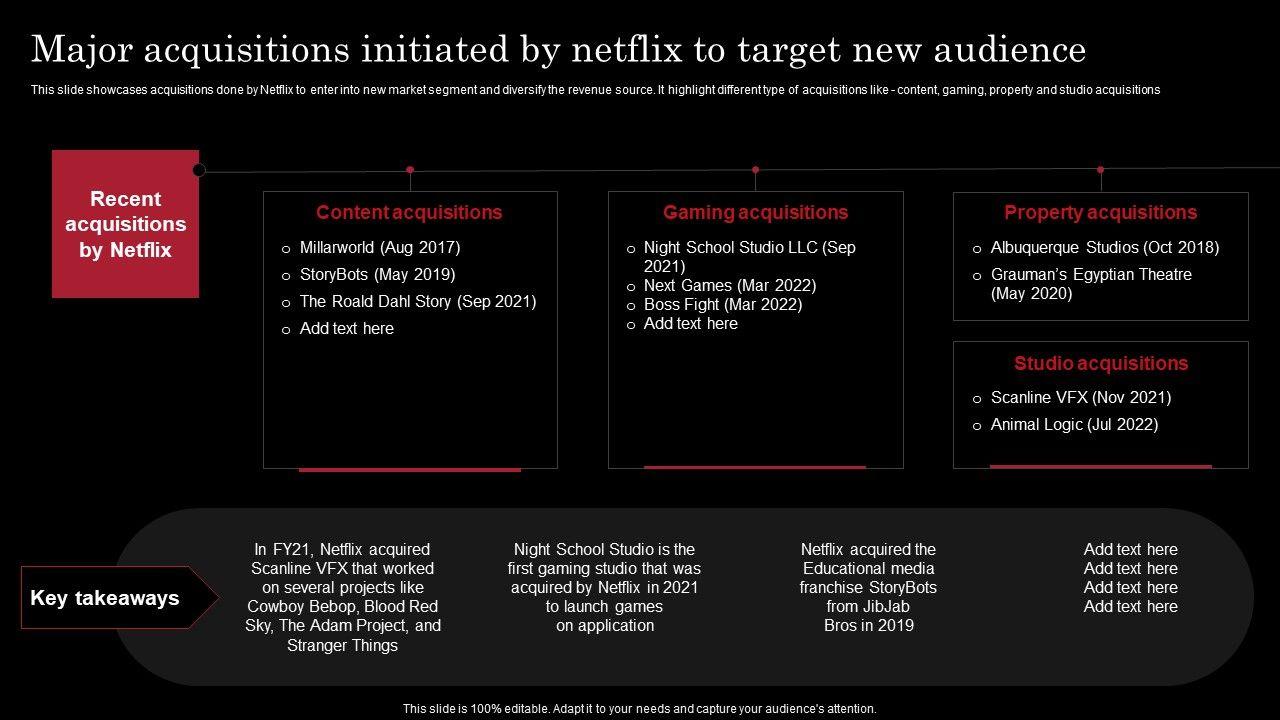Image resolution: width=1280 pixels, height=720 pixels.
Task: Click the "Studio acquisitions" heading
Action: (1101, 363)
